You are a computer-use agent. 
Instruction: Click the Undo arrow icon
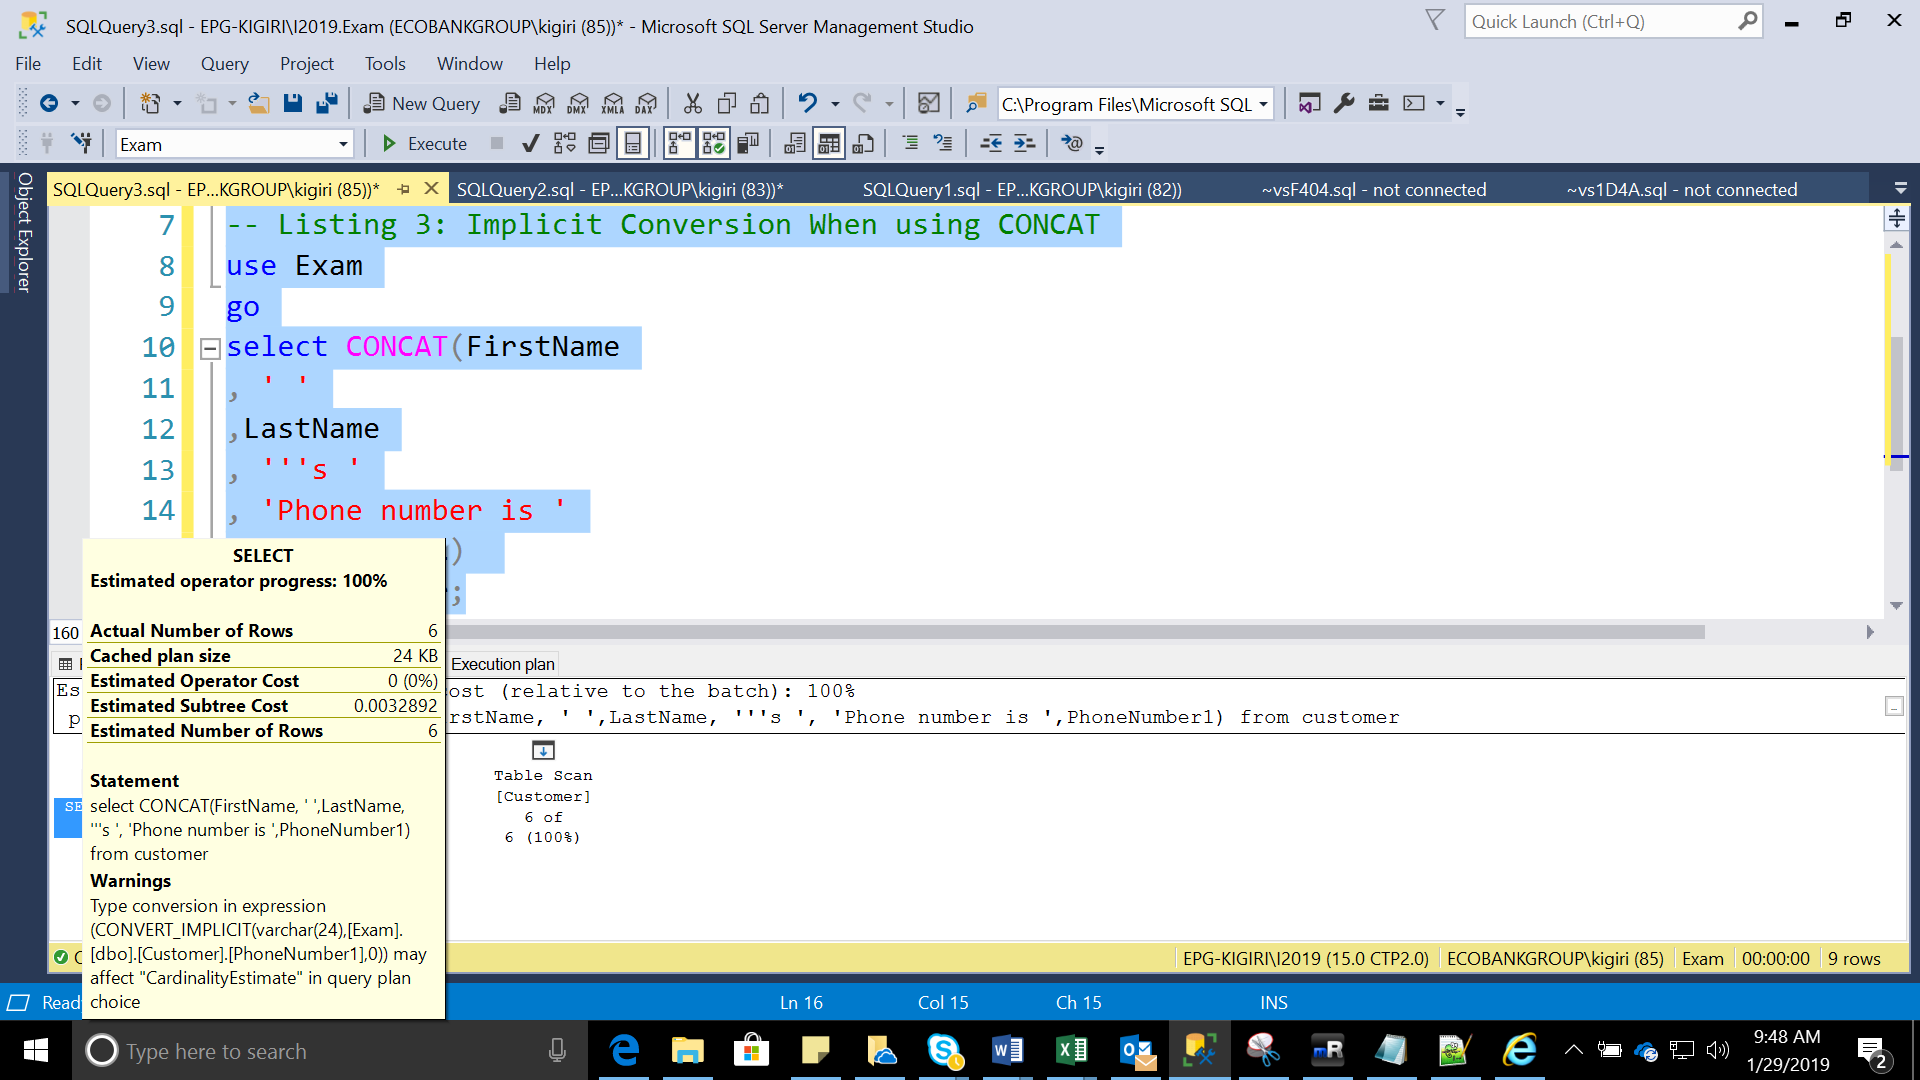[x=807, y=103]
